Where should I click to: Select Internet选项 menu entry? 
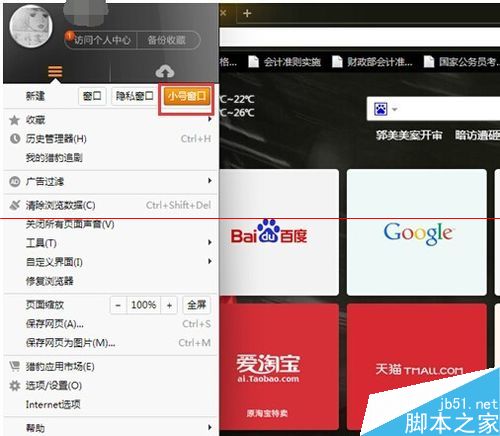point(110,405)
